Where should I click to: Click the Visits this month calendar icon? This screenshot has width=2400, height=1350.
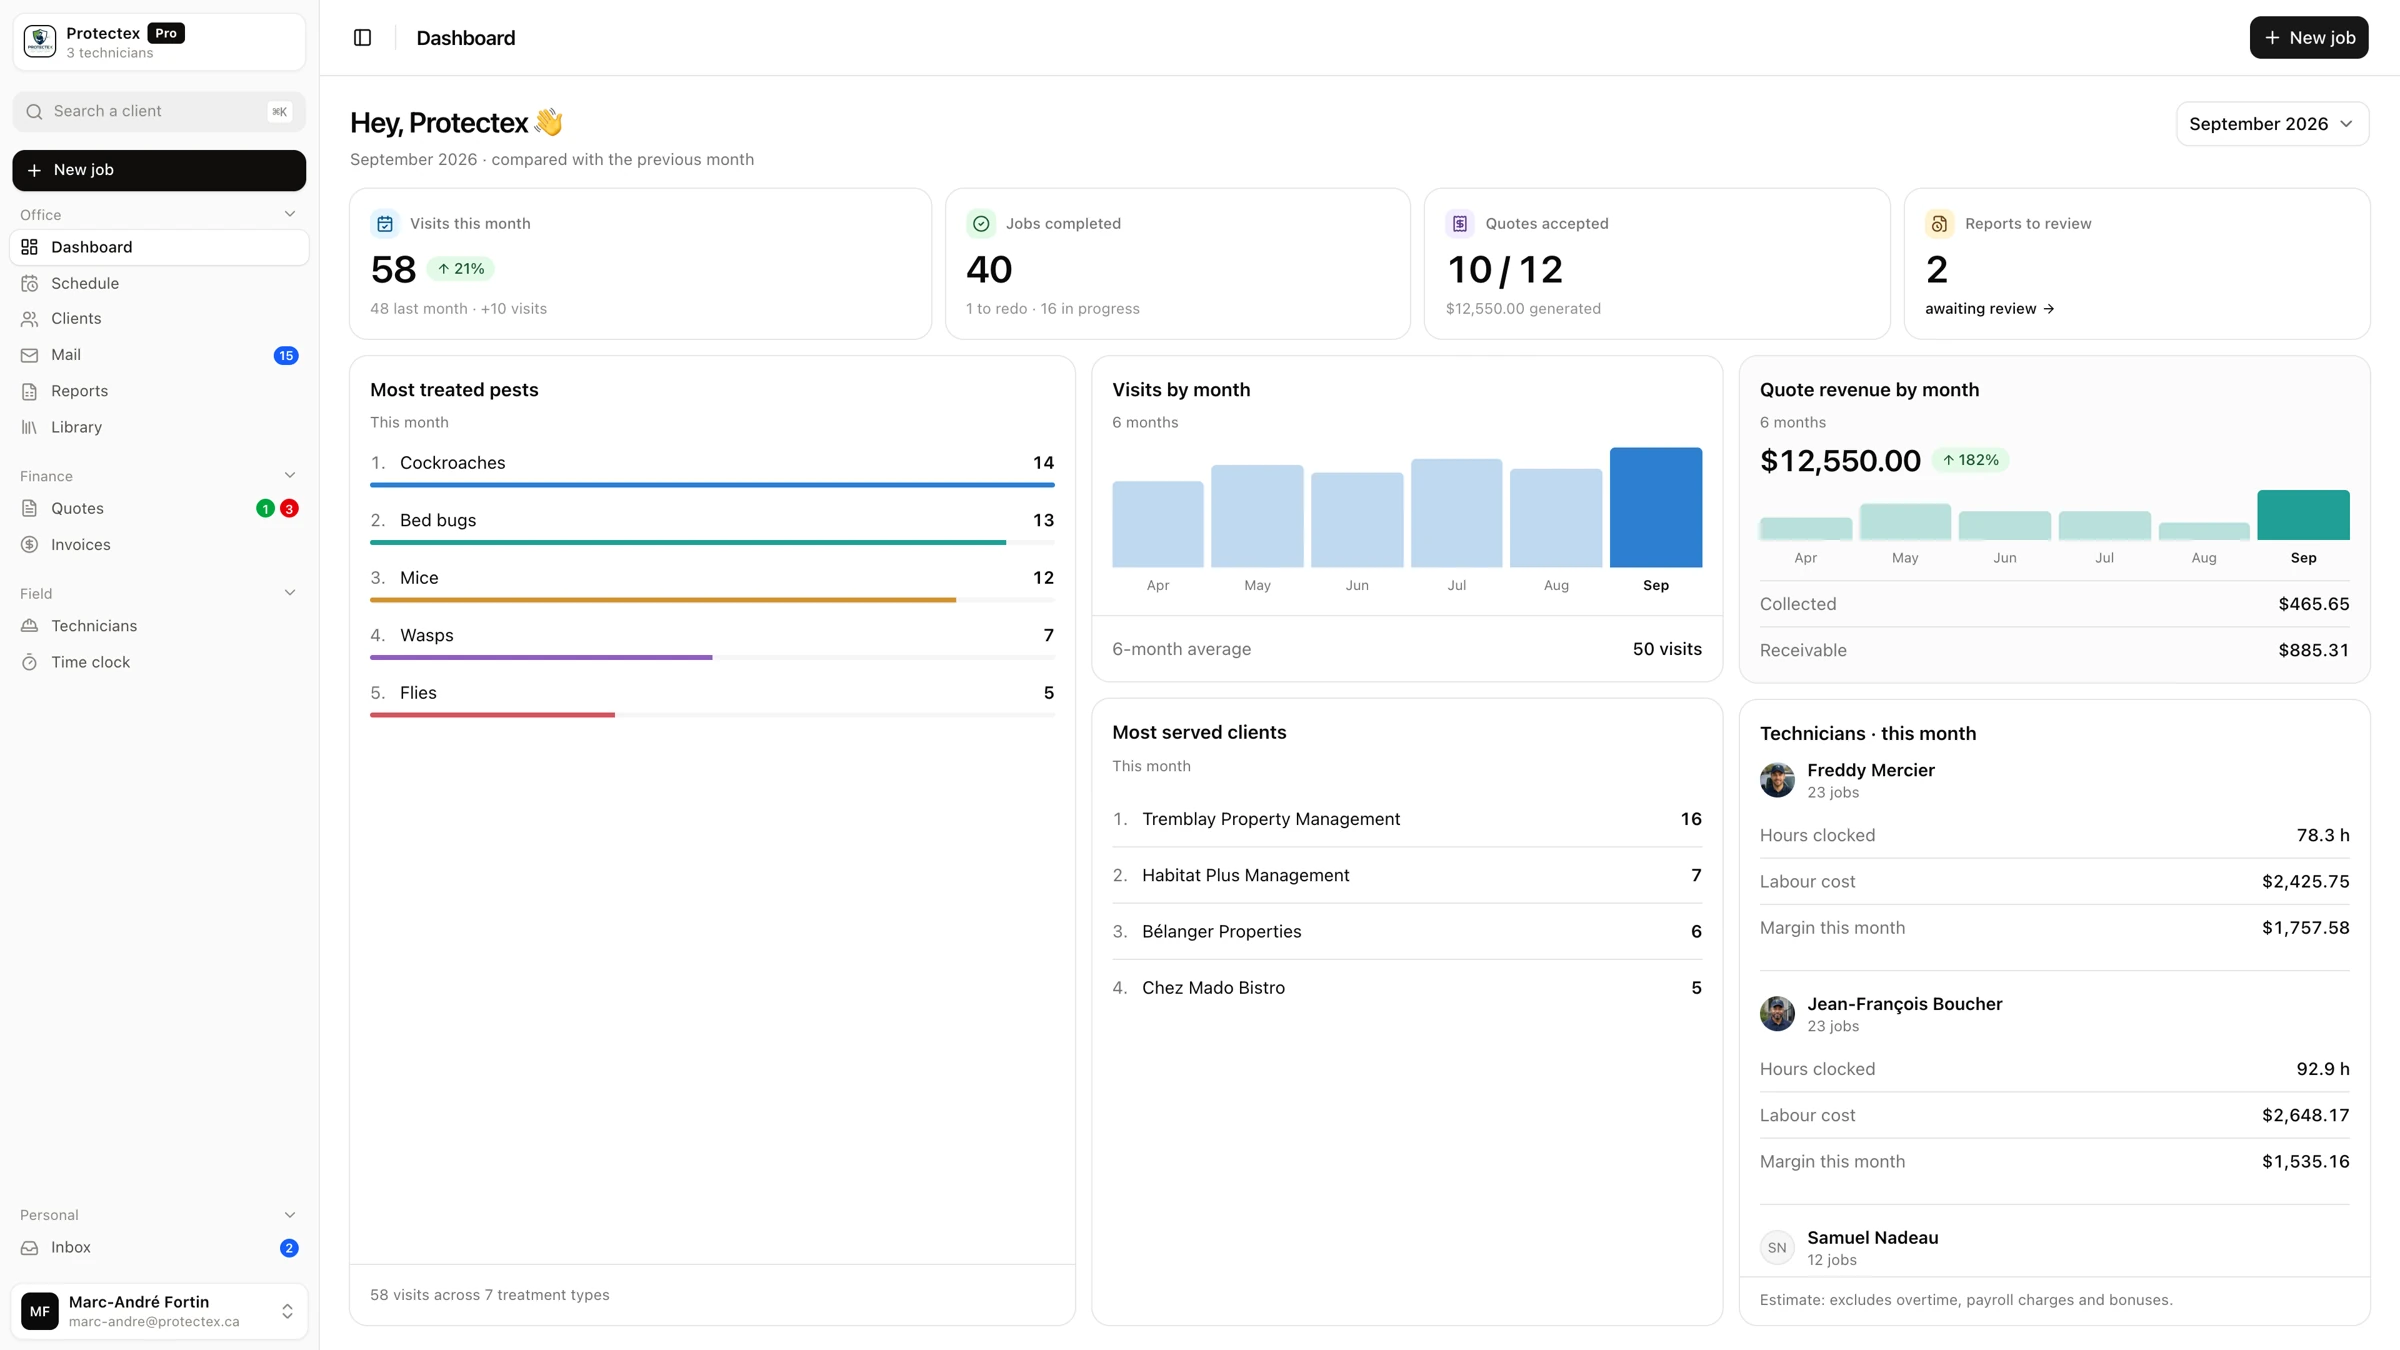pos(385,224)
